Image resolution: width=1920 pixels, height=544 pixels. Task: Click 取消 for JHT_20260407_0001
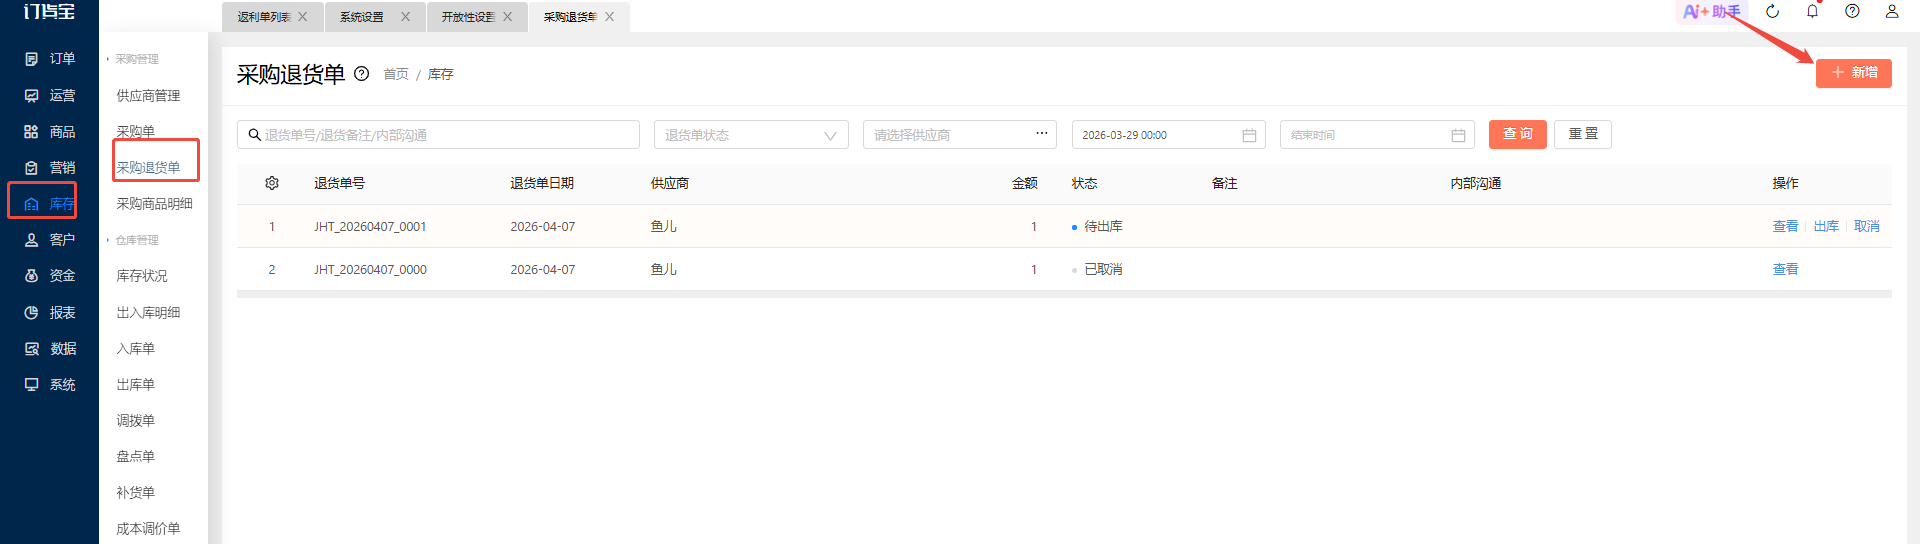pyautogui.click(x=1866, y=227)
